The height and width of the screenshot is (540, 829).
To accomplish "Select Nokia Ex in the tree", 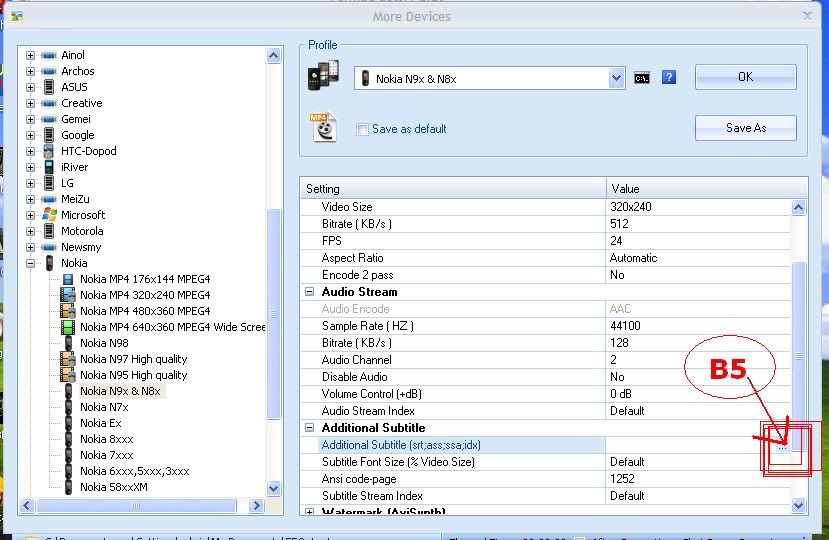I will coord(100,423).
